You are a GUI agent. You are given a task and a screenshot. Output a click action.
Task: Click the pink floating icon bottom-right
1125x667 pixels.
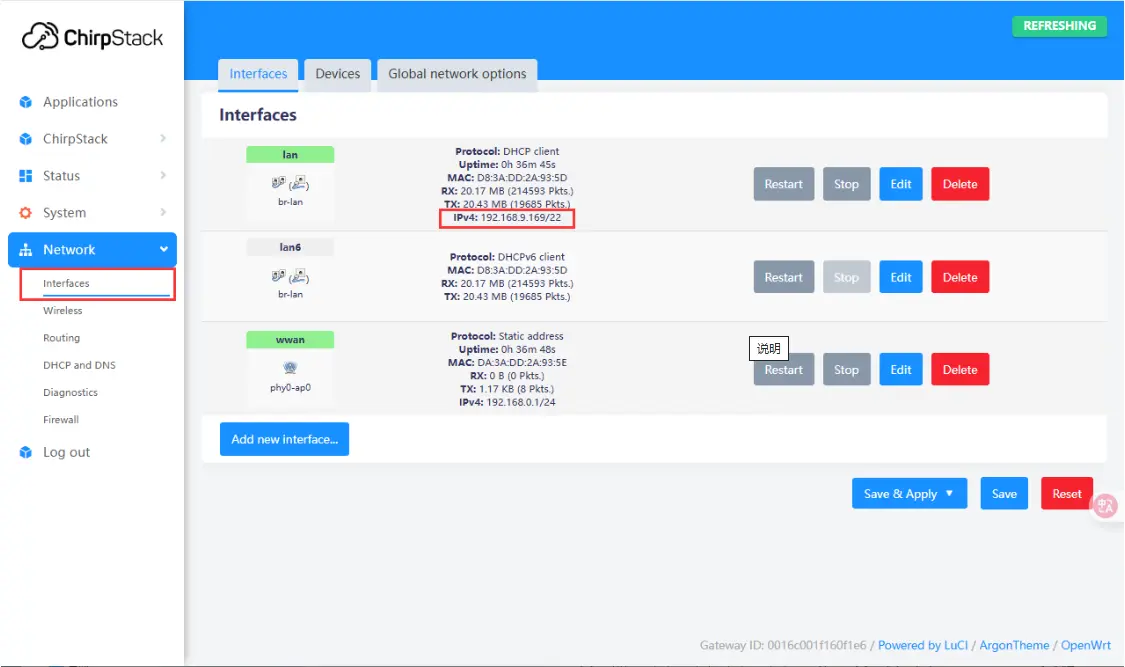(x=1104, y=506)
